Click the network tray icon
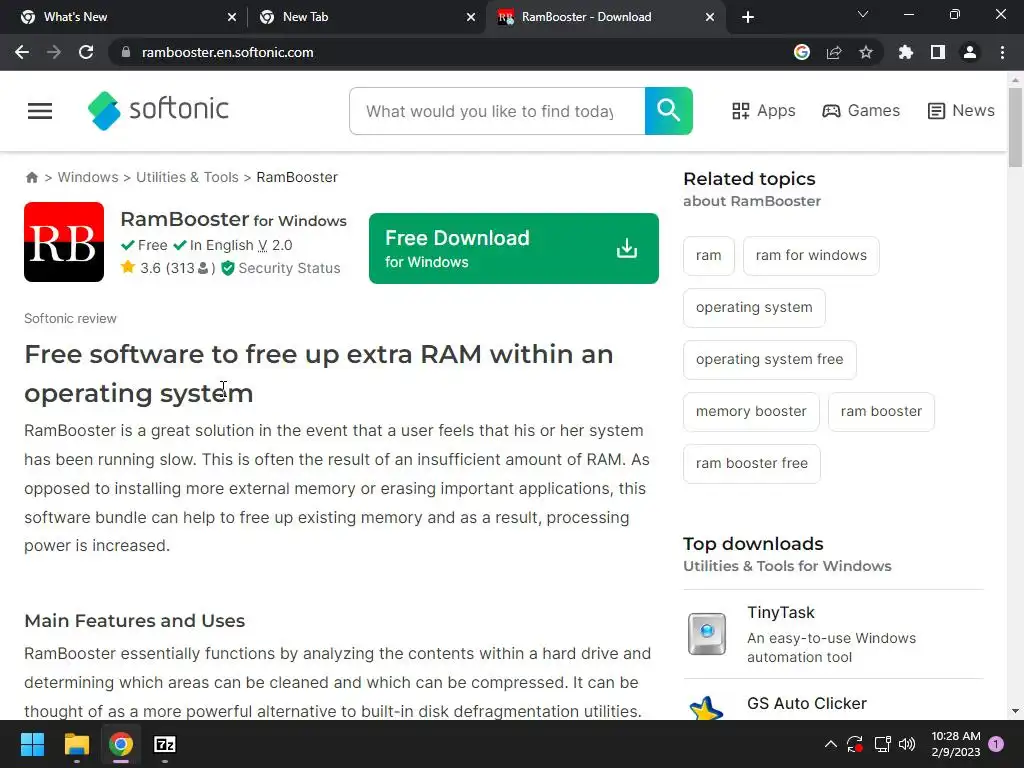 pyautogui.click(x=882, y=744)
